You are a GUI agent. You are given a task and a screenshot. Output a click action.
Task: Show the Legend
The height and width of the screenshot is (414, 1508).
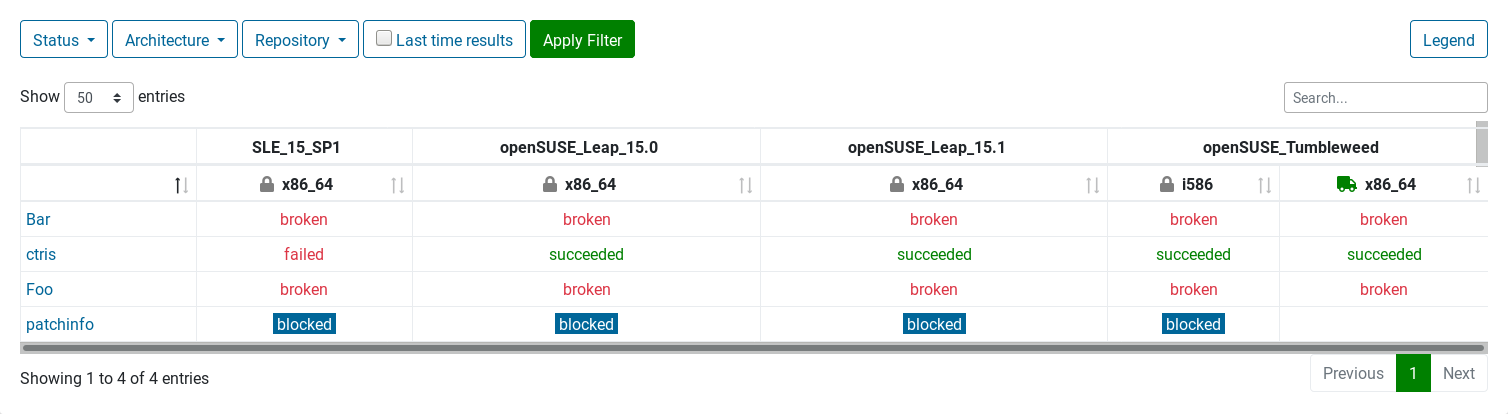click(1448, 40)
